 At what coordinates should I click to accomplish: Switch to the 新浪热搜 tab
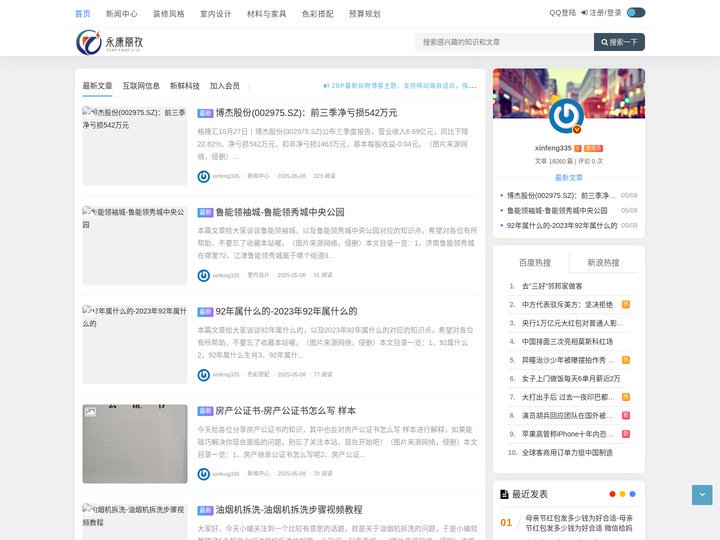pos(603,263)
